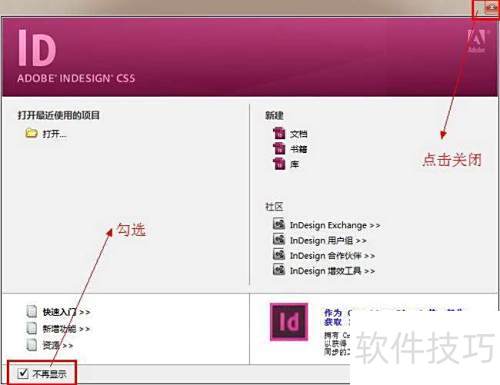Create a new 文档 via its label
The width and height of the screenshot is (500, 385).
coord(298,134)
